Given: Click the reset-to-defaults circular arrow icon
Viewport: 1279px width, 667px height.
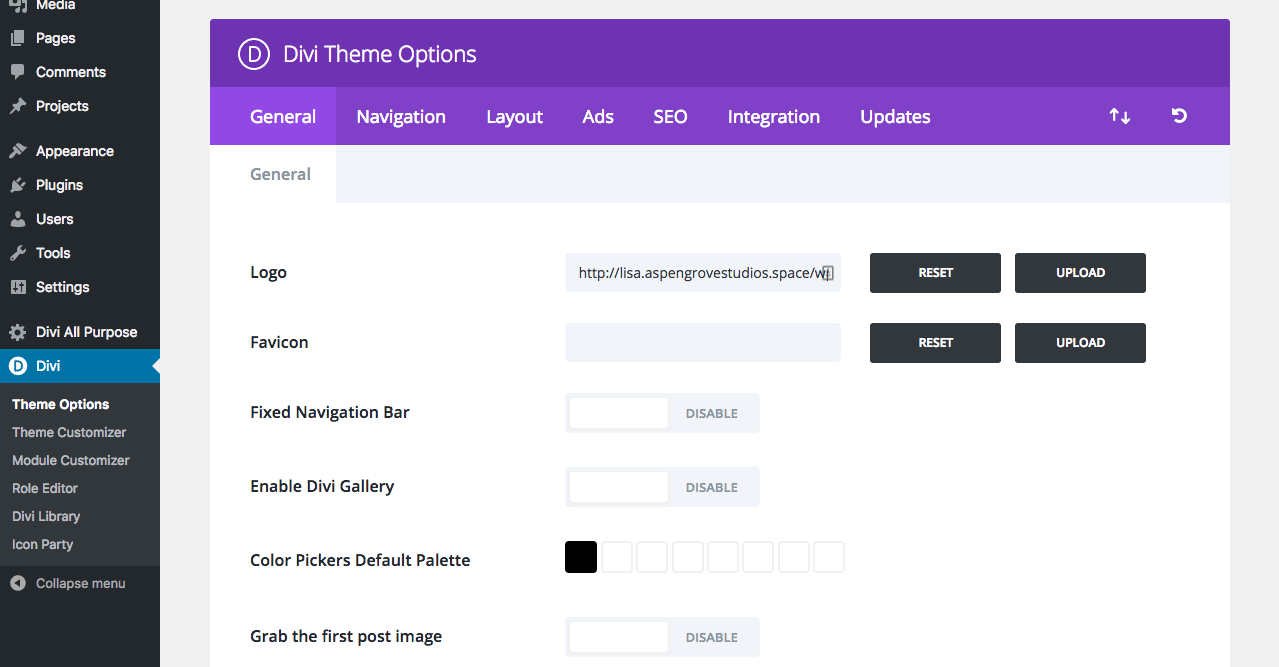Looking at the screenshot, I should (1179, 116).
